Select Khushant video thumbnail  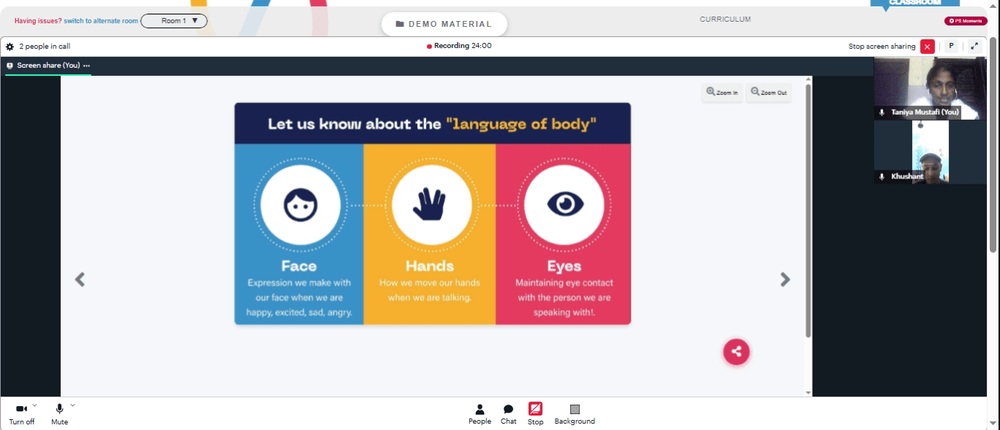pos(930,152)
